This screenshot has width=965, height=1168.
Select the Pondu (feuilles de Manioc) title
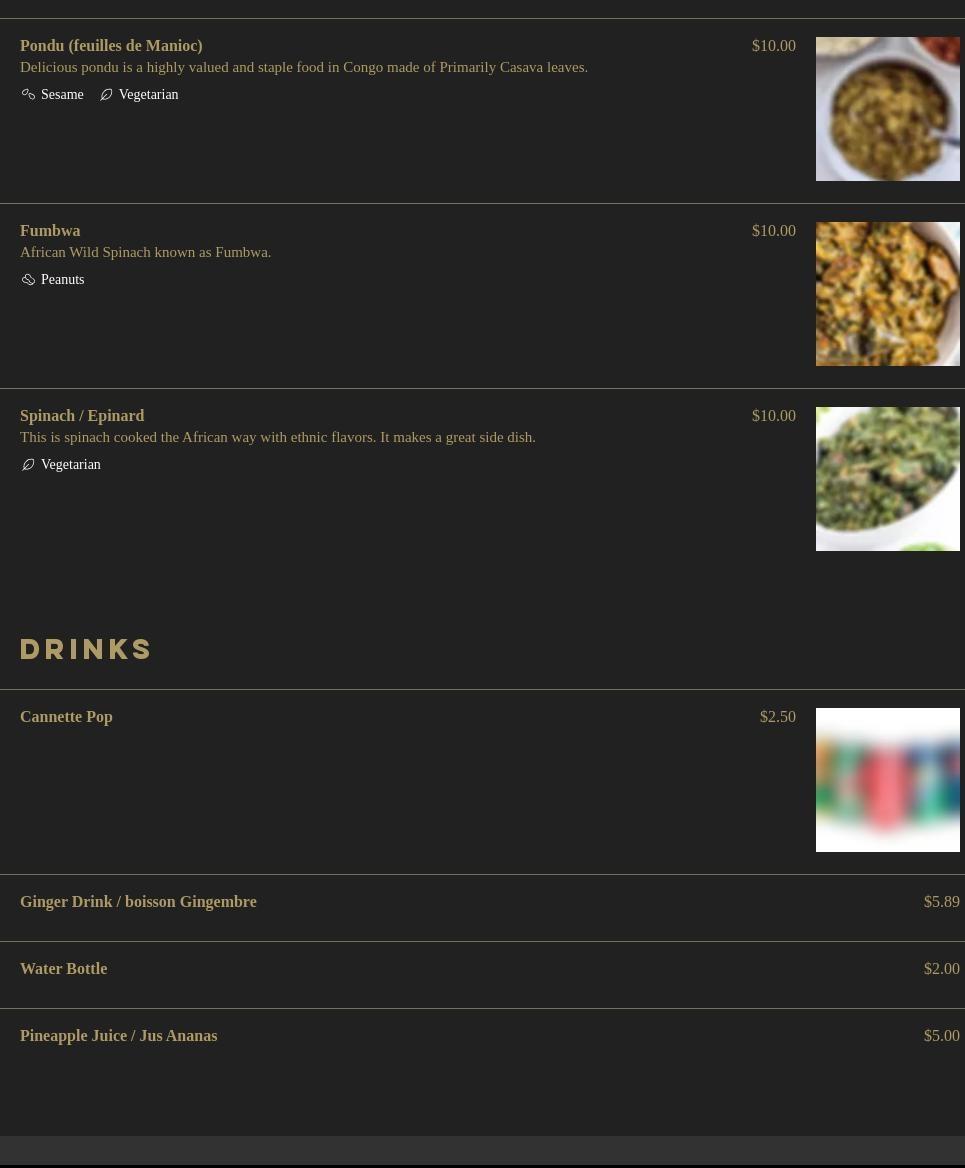(111, 45)
